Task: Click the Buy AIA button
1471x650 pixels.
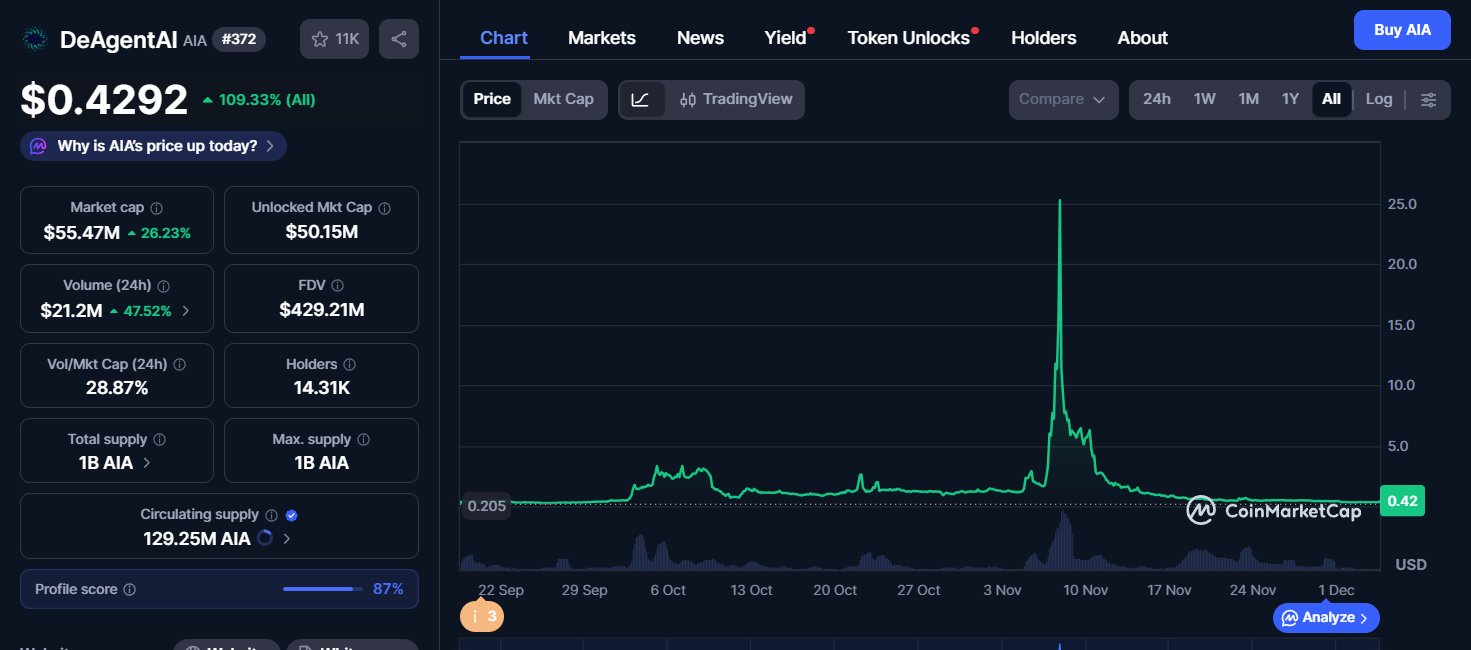Action: (x=1401, y=30)
